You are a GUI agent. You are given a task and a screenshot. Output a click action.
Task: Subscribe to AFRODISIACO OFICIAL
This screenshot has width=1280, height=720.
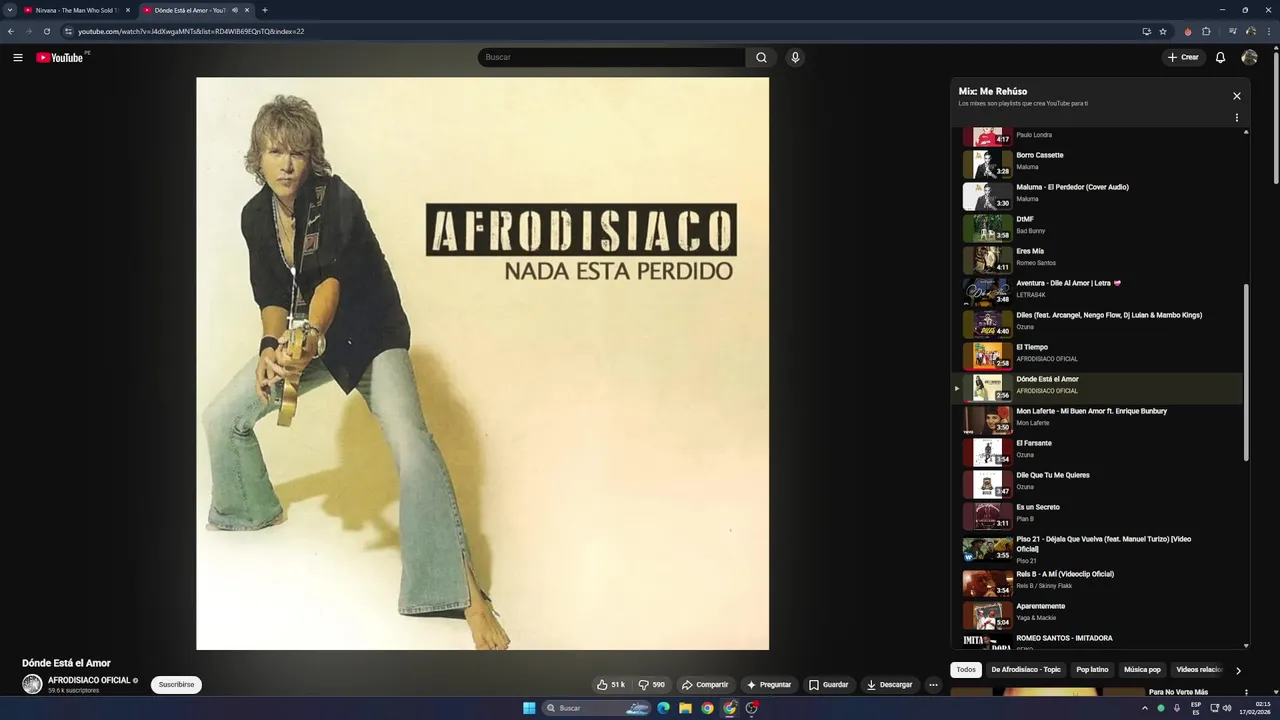coord(176,685)
